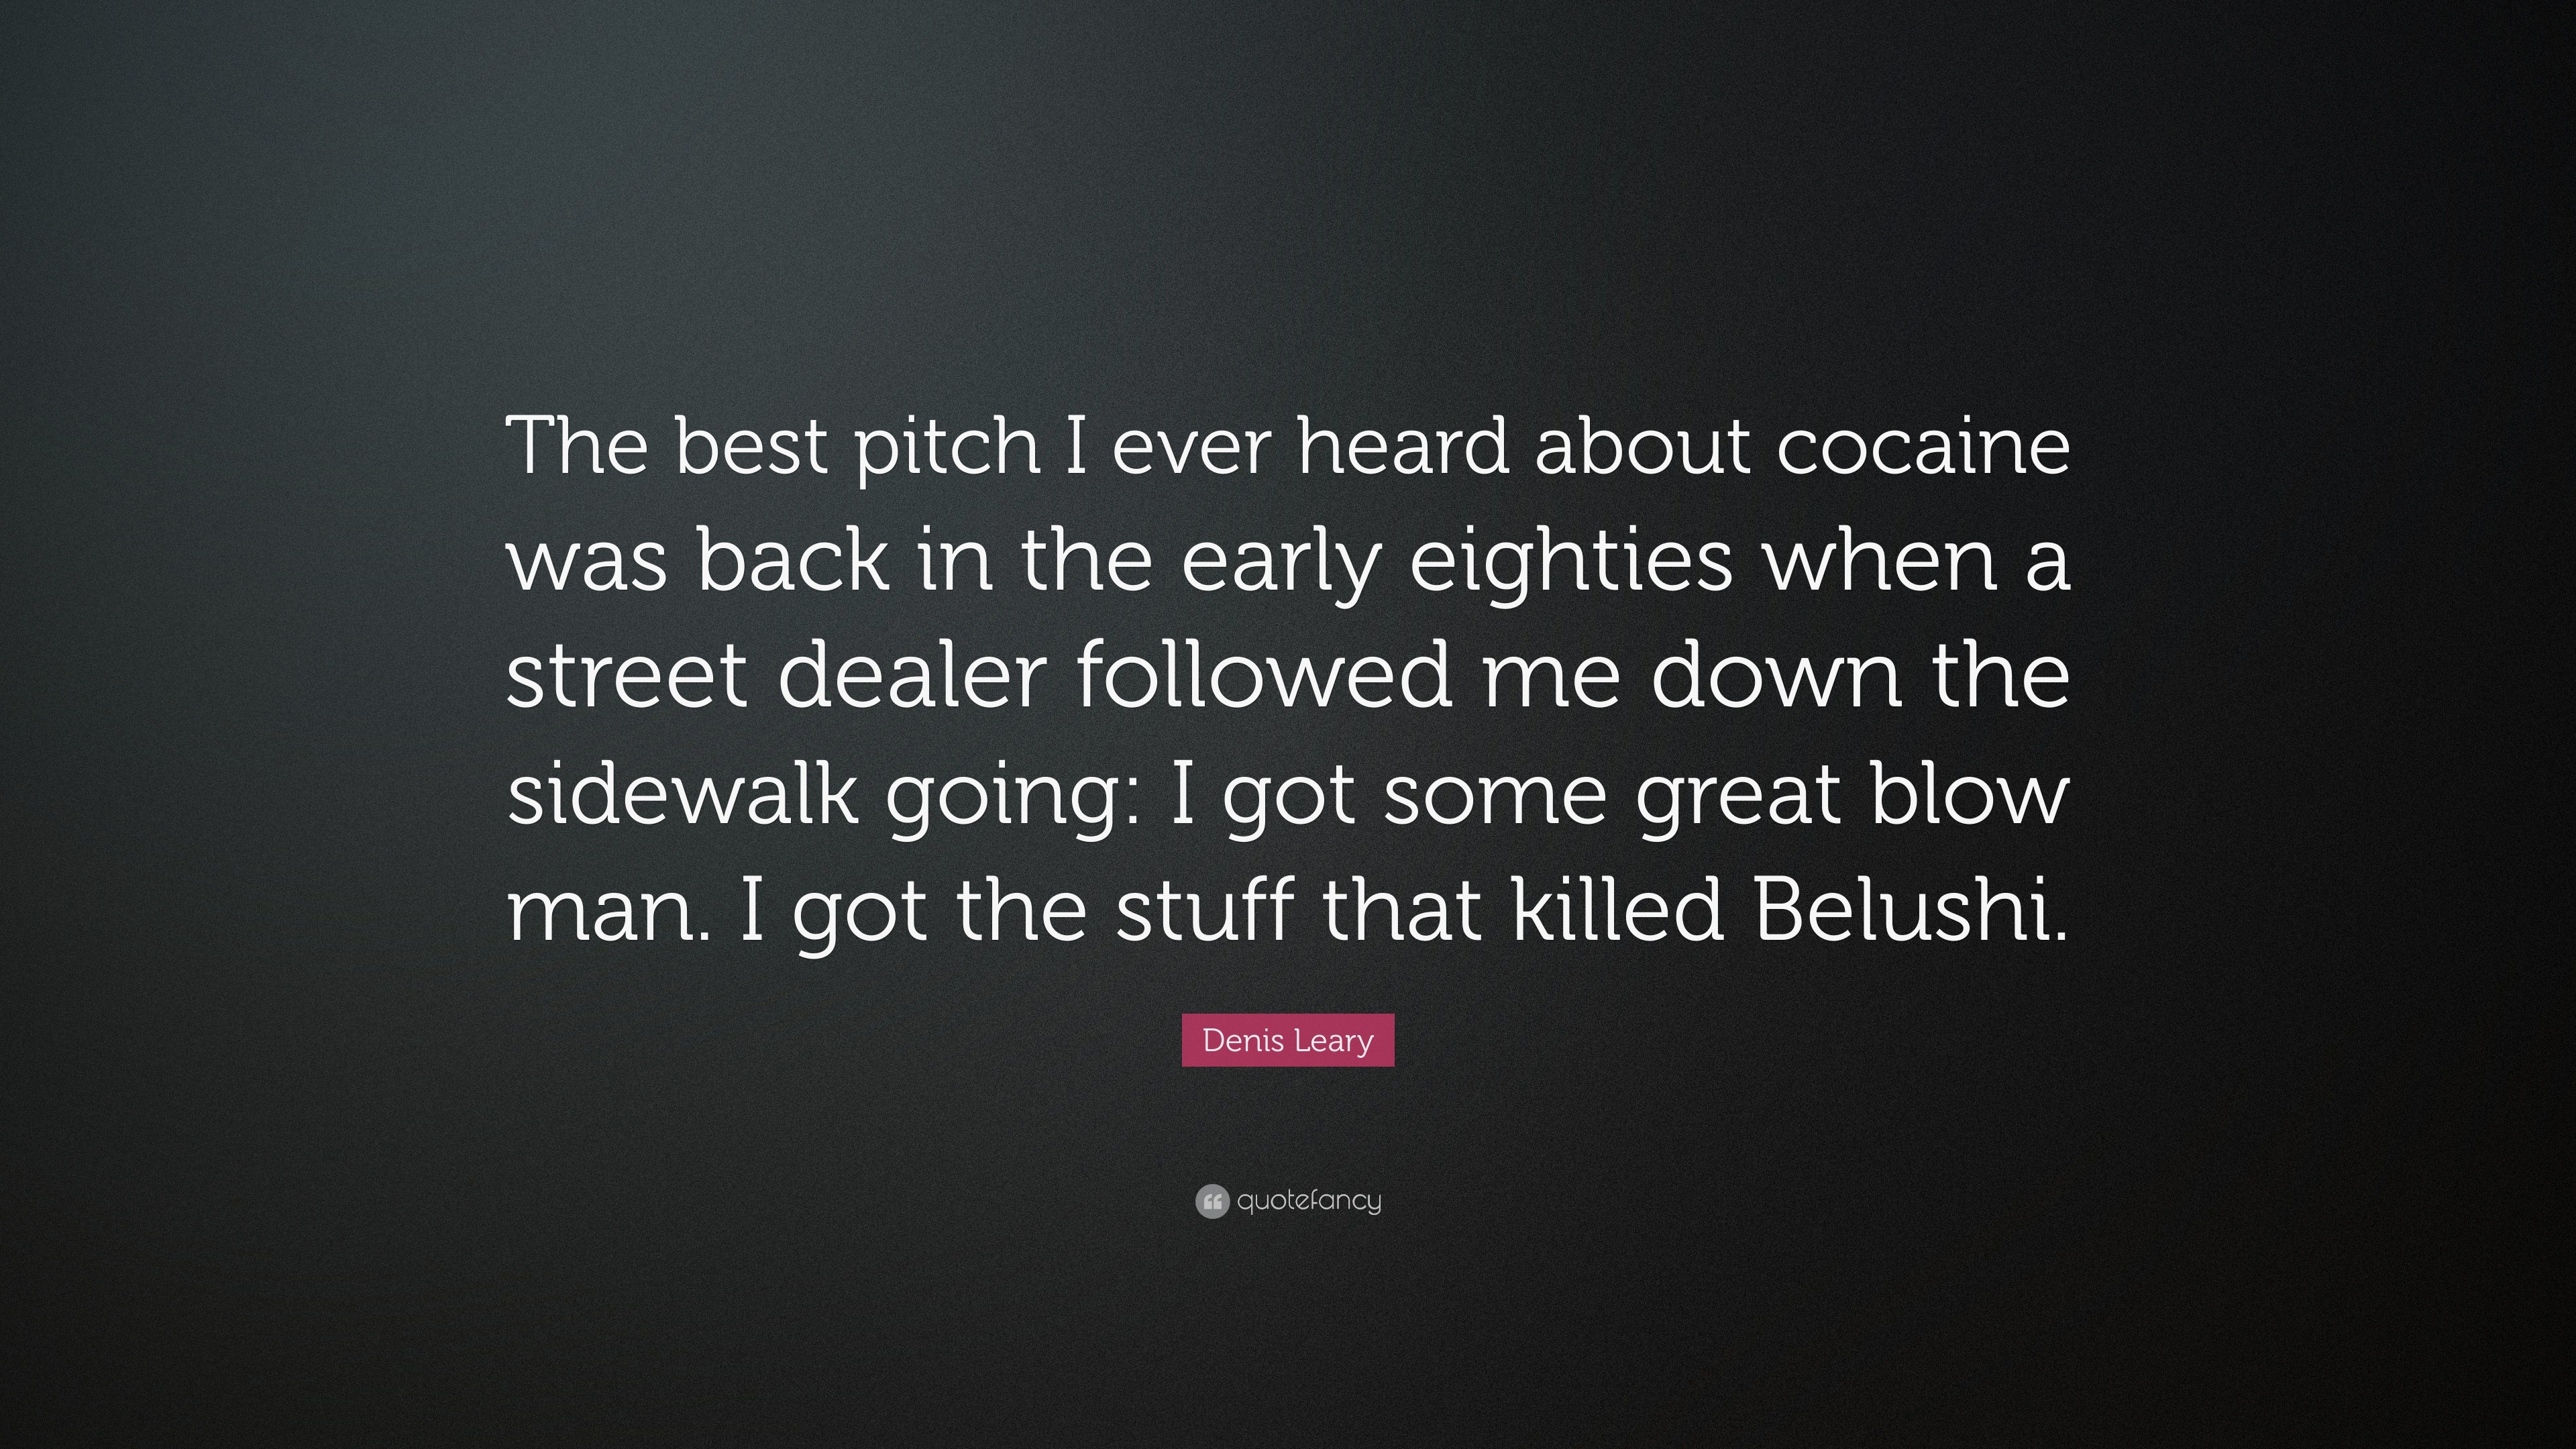Select the word "eighties" in the quote
The width and height of the screenshot is (2576, 1449).
point(1571,562)
